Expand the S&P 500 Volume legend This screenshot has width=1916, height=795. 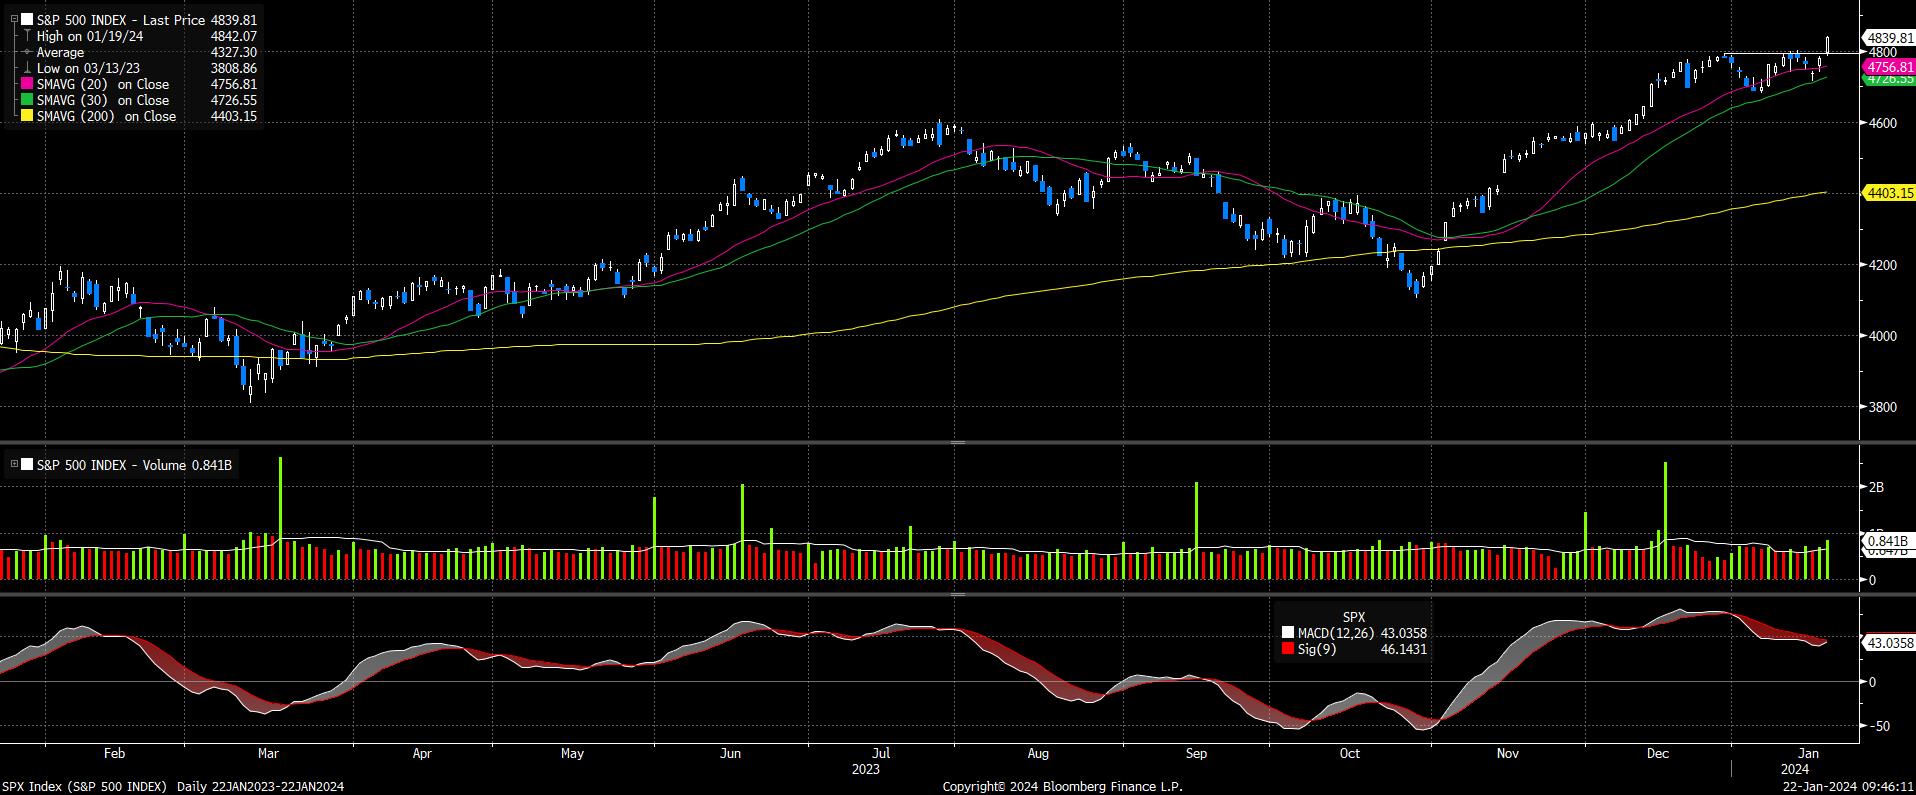[14, 465]
